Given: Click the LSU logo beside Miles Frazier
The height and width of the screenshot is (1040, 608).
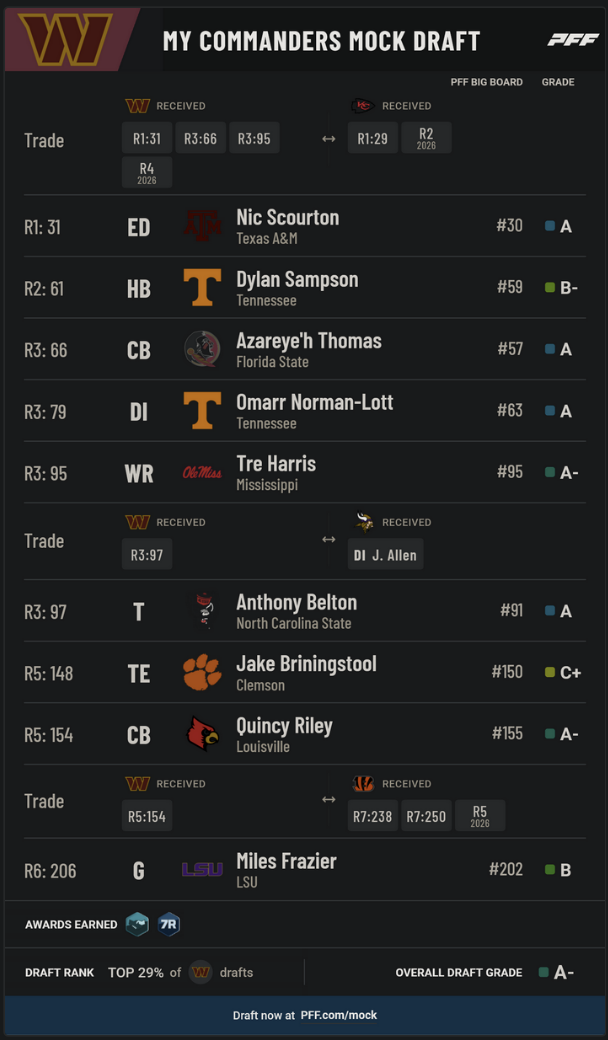Looking at the screenshot, I should [x=202, y=870].
